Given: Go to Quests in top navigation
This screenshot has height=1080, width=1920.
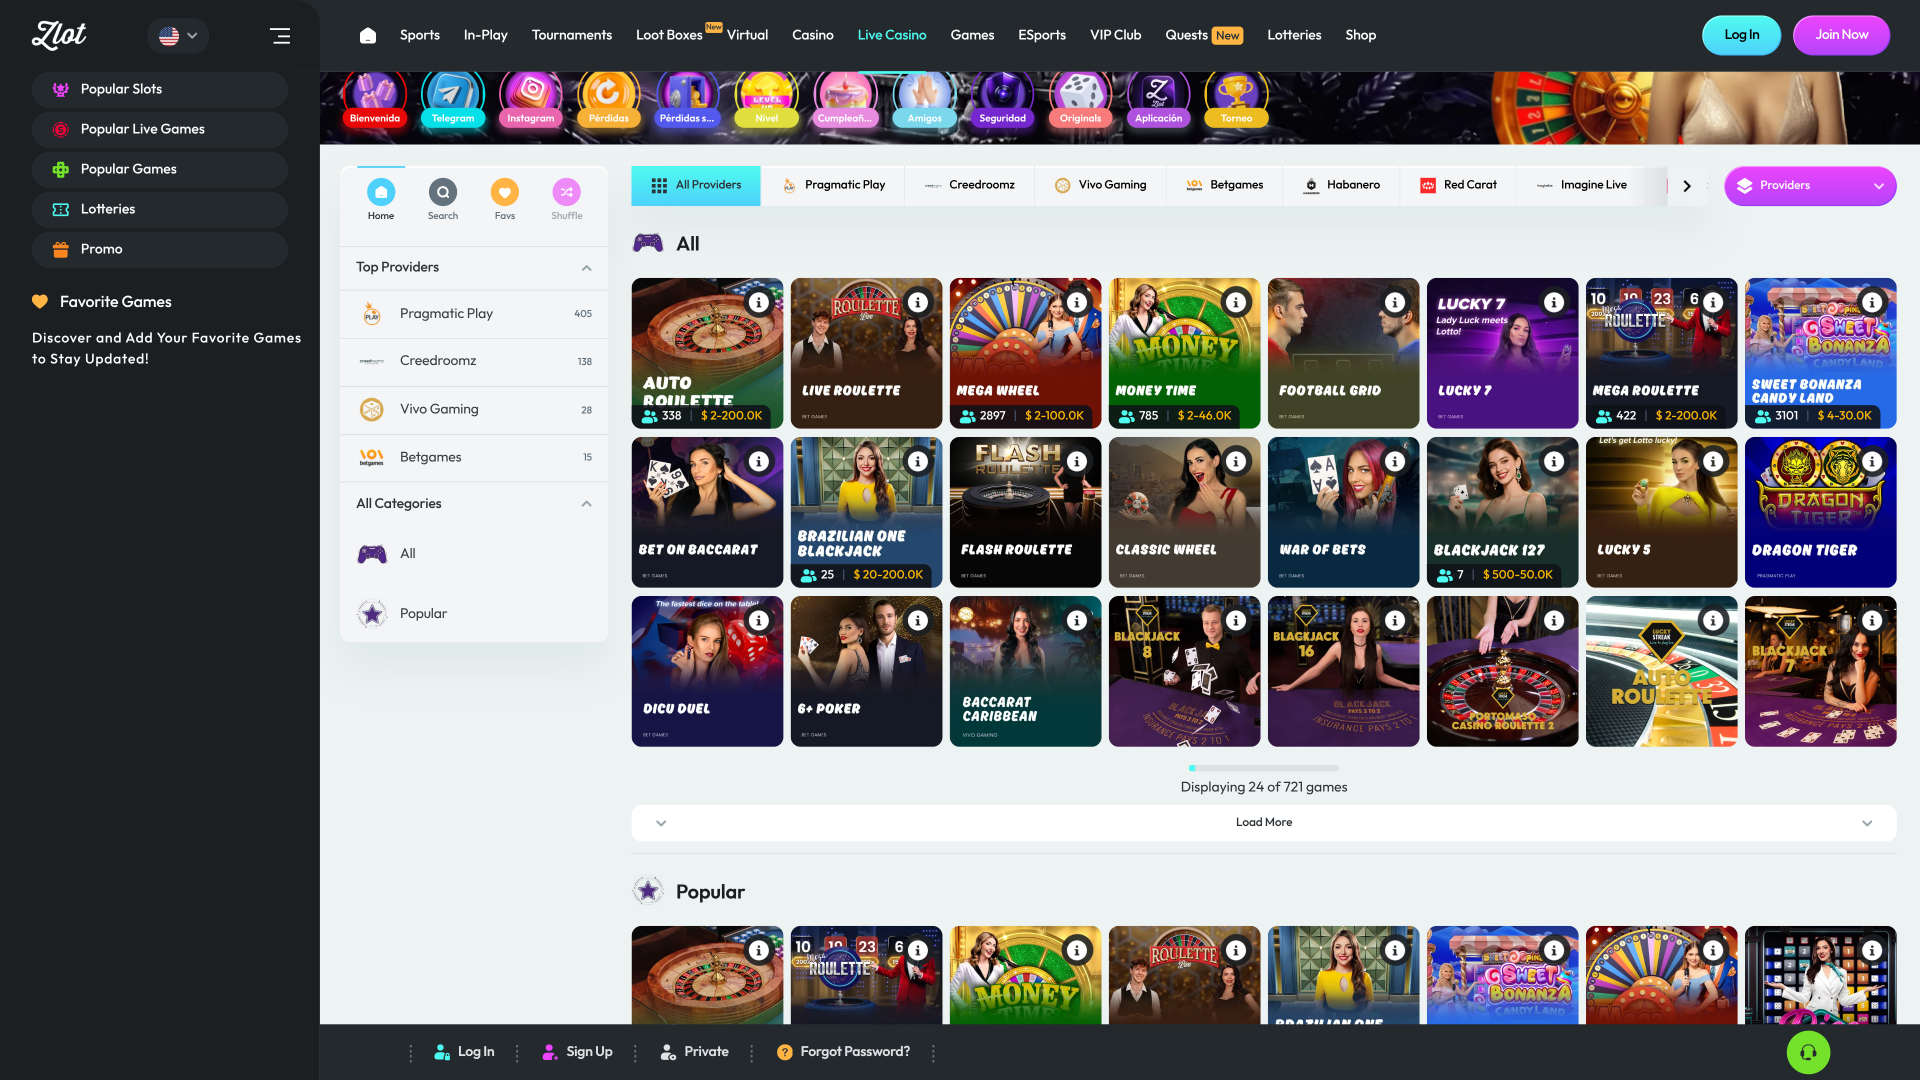Looking at the screenshot, I should tap(1203, 35).
